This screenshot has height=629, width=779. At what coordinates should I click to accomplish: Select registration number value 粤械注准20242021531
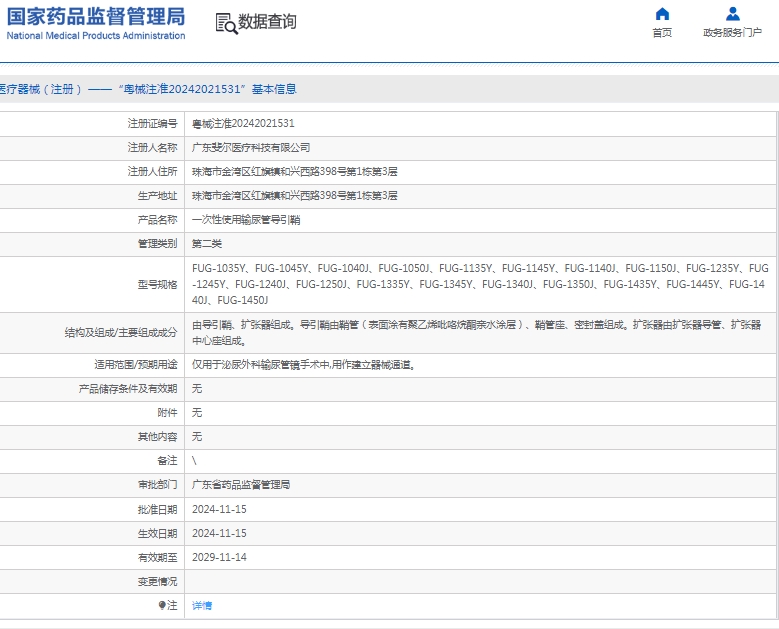pyautogui.click(x=243, y=123)
